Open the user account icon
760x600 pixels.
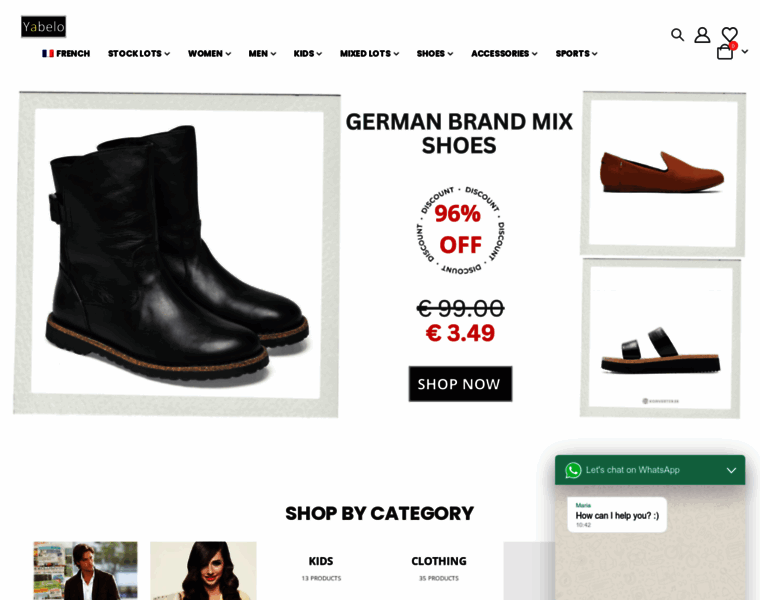pyautogui.click(x=702, y=35)
